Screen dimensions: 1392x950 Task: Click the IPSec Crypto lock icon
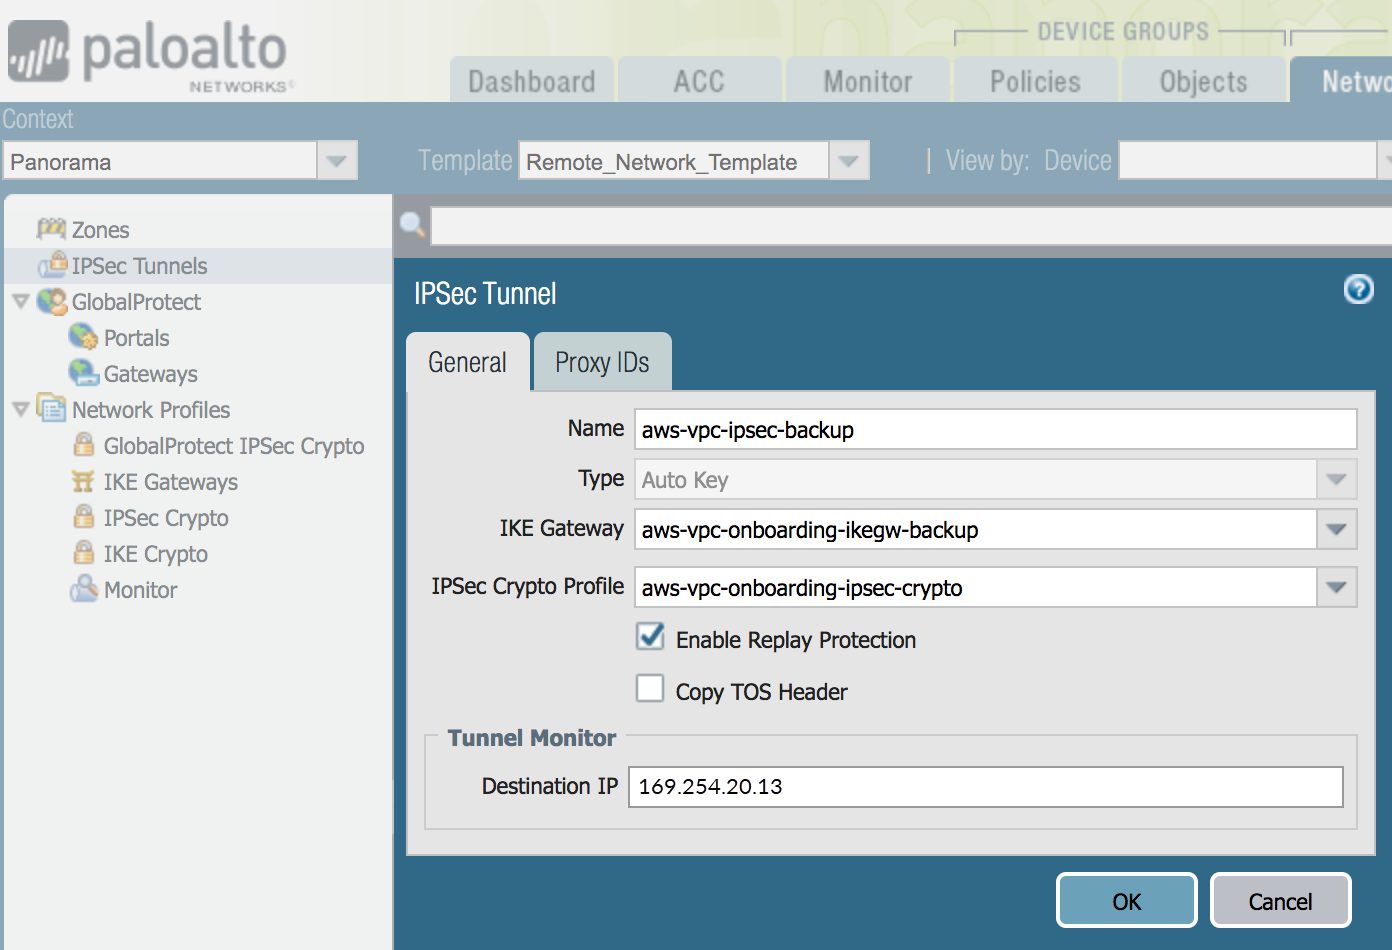[84, 517]
